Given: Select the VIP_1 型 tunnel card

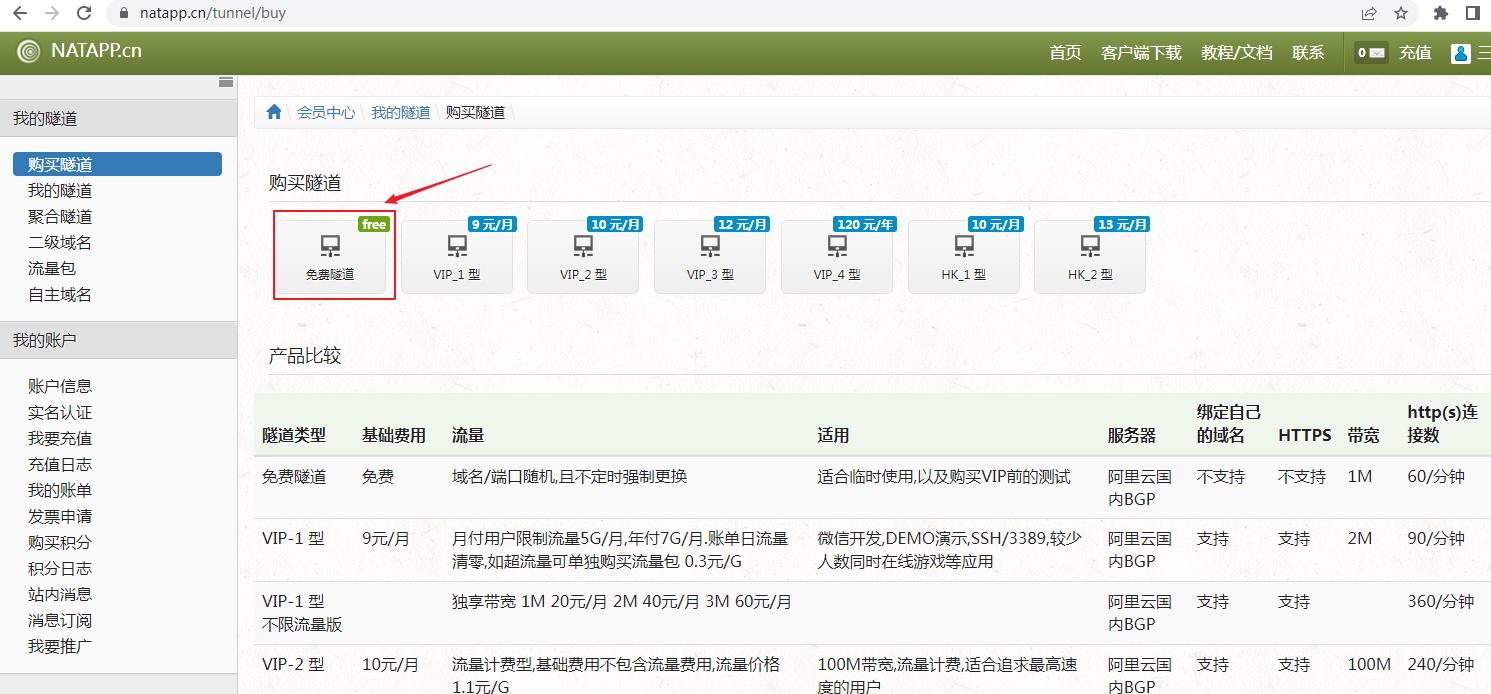Looking at the screenshot, I should click(457, 256).
